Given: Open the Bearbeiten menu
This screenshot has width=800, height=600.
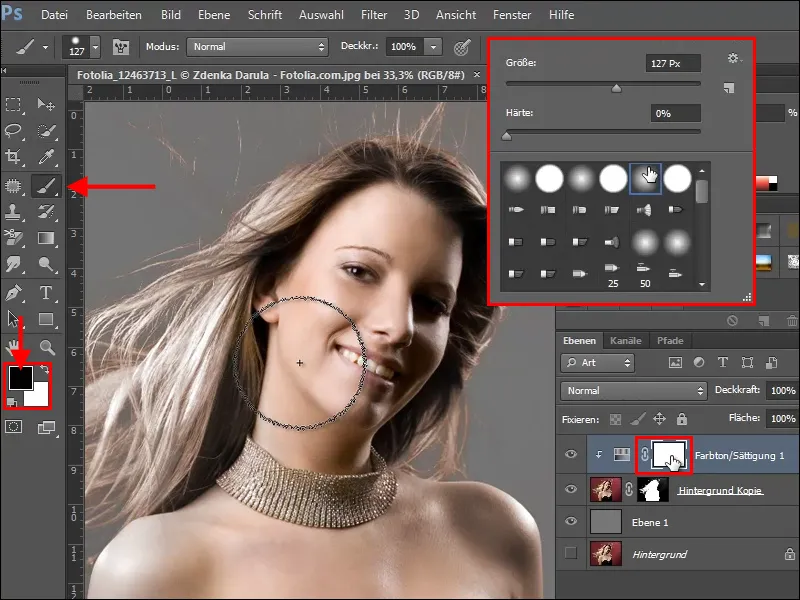Looking at the screenshot, I should [114, 15].
